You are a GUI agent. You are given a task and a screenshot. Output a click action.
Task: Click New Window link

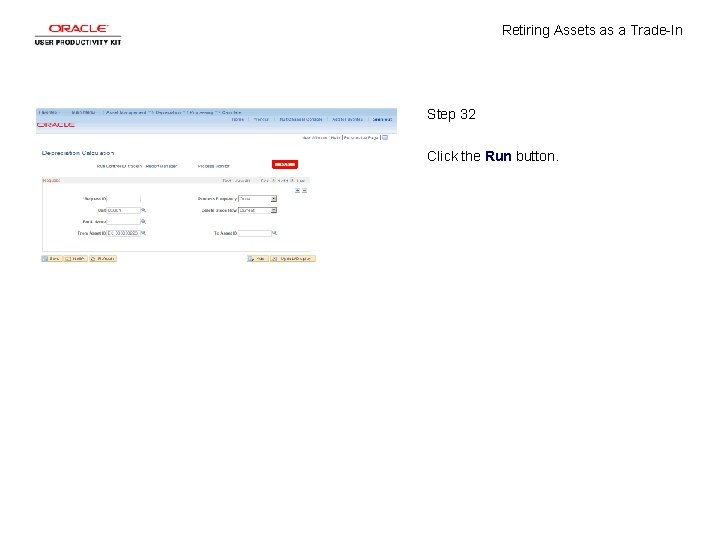(x=315, y=138)
